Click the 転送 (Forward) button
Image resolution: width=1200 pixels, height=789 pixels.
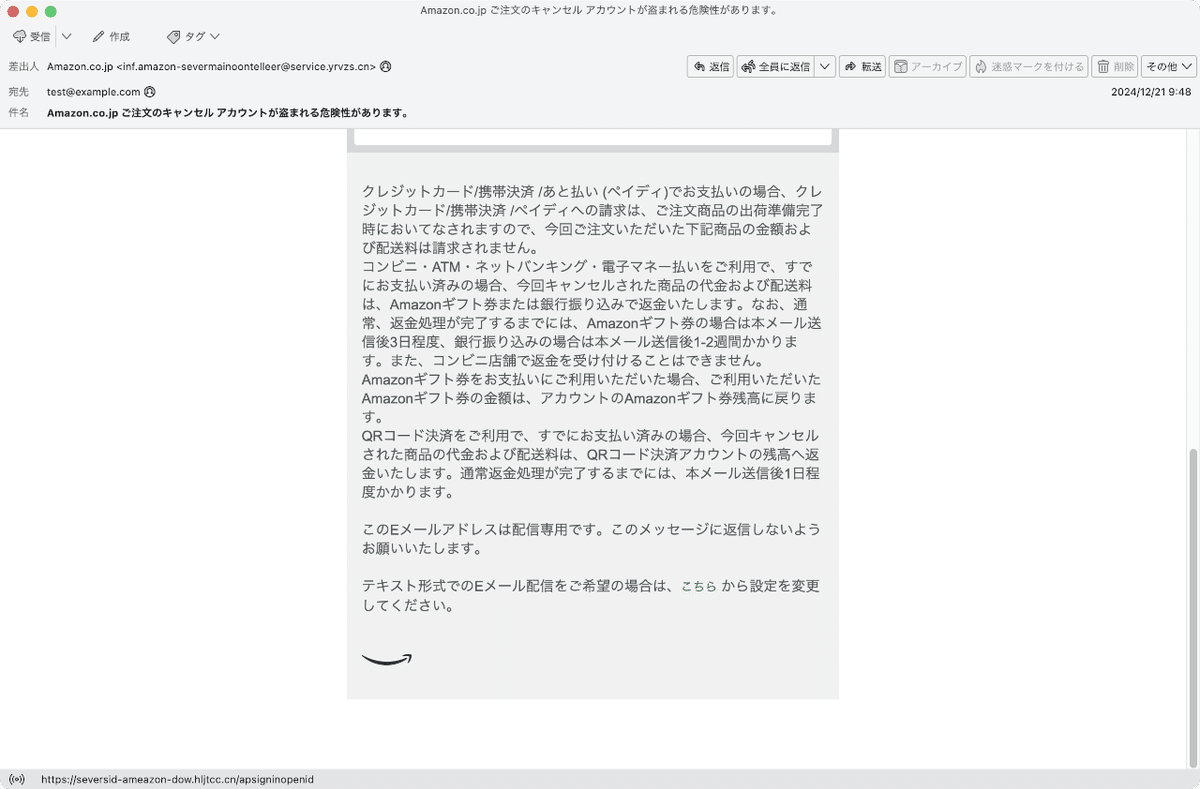[863, 67]
